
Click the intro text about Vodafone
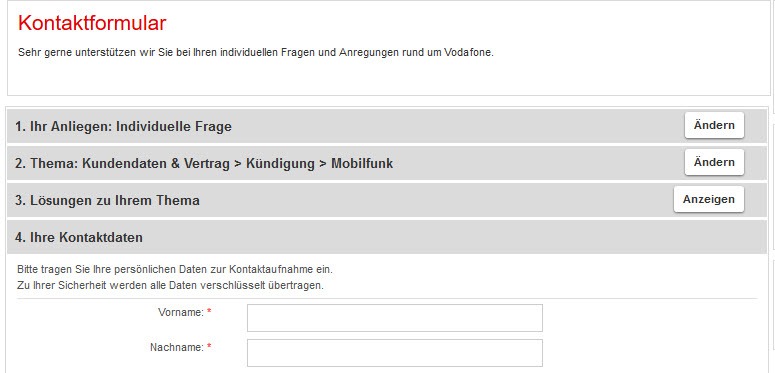click(256, 52)
